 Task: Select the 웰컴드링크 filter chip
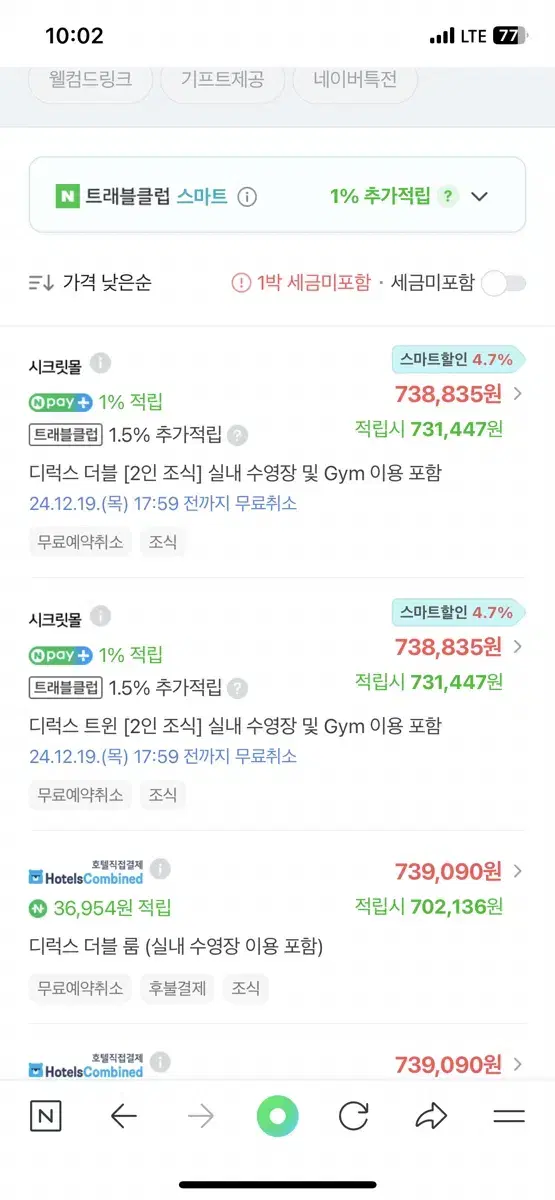pos(91,79)
